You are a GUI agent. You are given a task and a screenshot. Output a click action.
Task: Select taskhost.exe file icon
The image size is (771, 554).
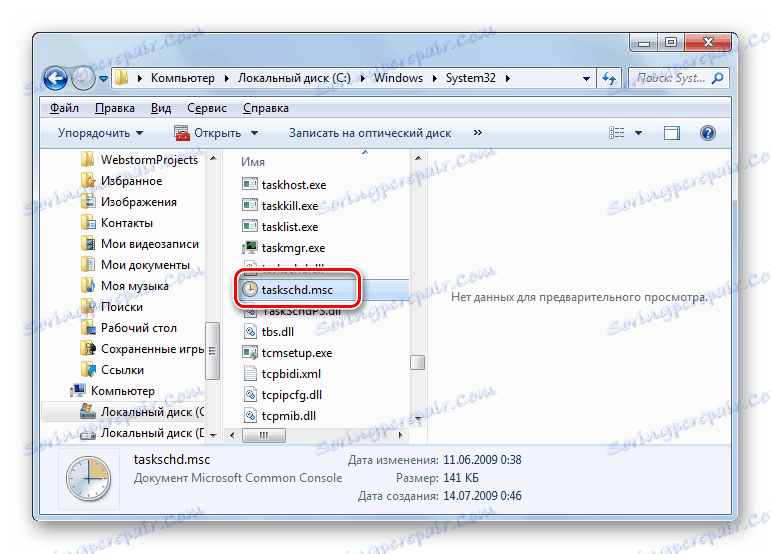coord(250,184)
